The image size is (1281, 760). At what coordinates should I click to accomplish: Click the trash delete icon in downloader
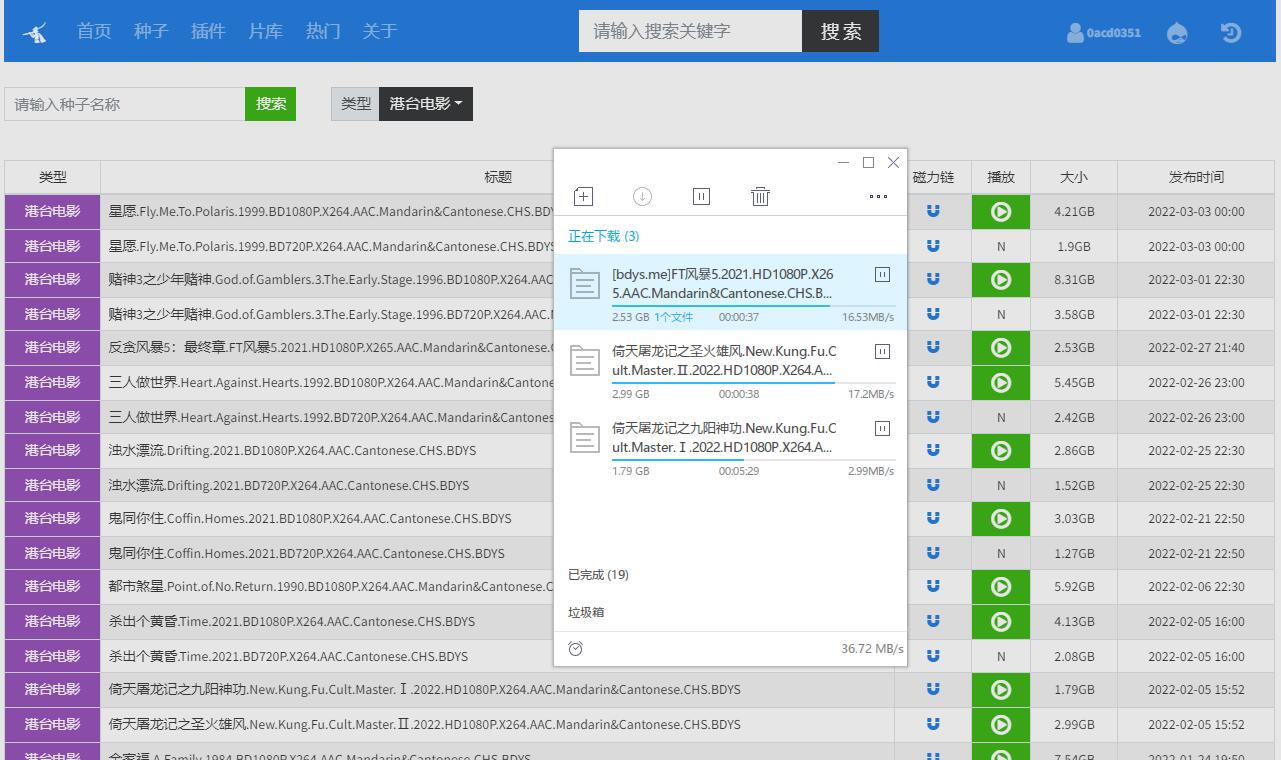pyautogui.click(x=760, y=197)
